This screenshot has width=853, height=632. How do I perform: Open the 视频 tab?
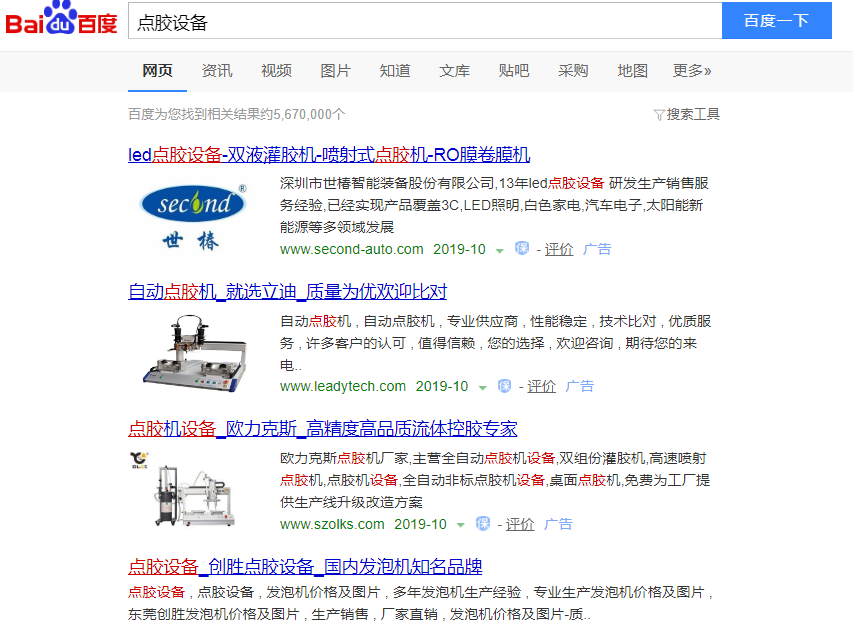click(276, 71)
